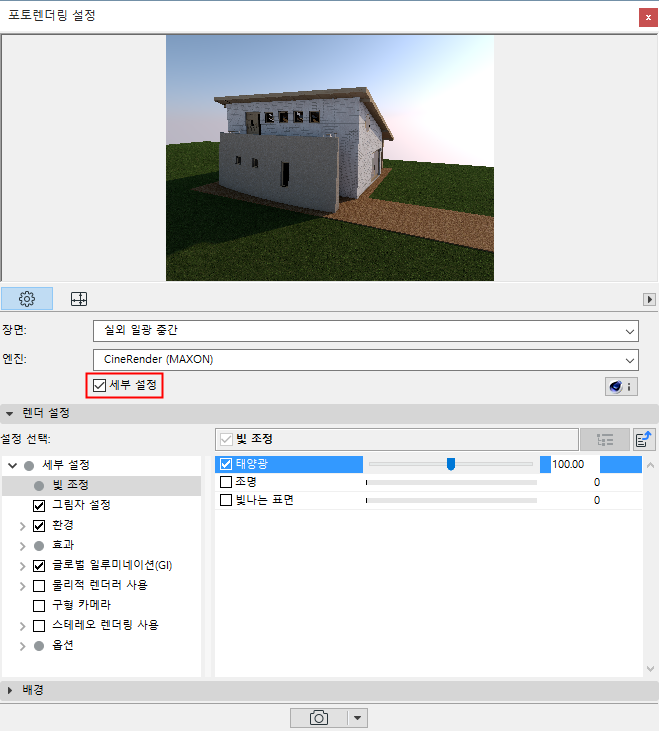Expand 물리적 렌더러 사용 node
Screen dimensions: 659x731
click(x=22, y=586)
